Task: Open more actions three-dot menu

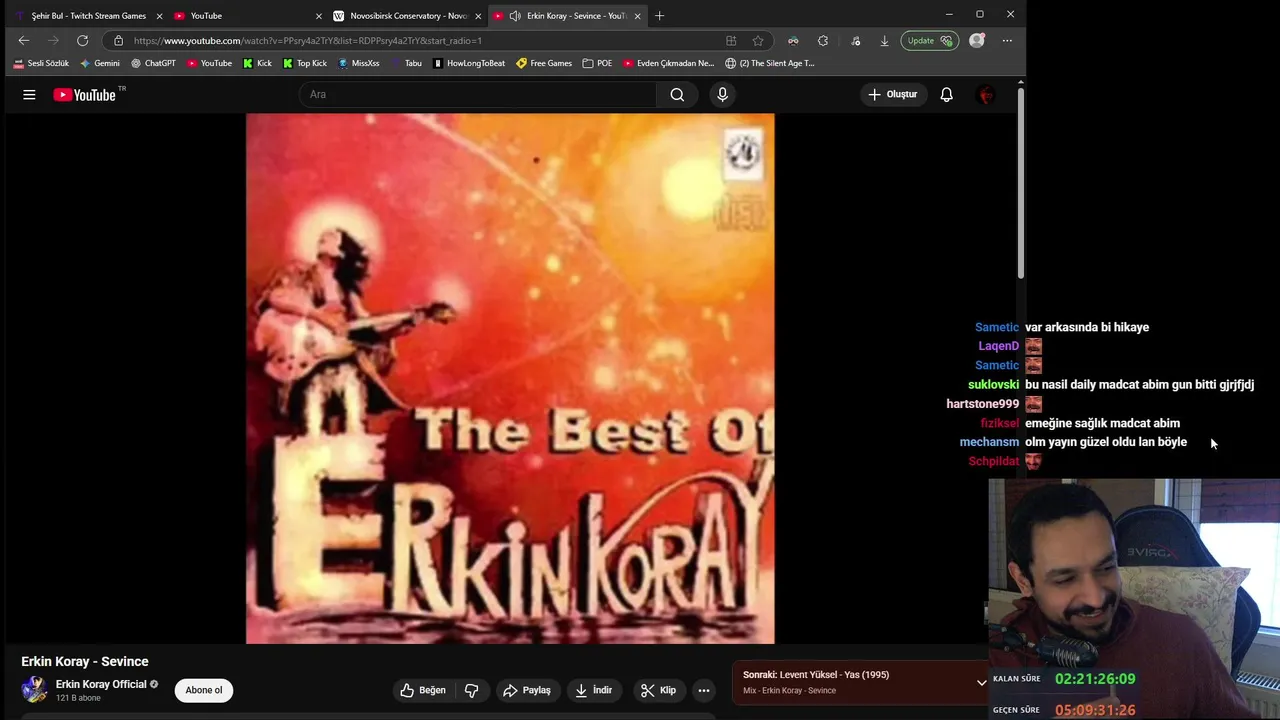Action: (x=704, y=690)
